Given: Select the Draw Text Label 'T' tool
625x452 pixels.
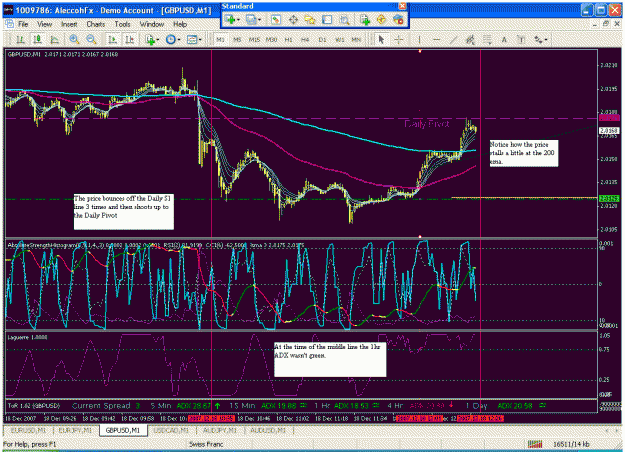Looking at the screenshot, I should [x=521, y=39].
